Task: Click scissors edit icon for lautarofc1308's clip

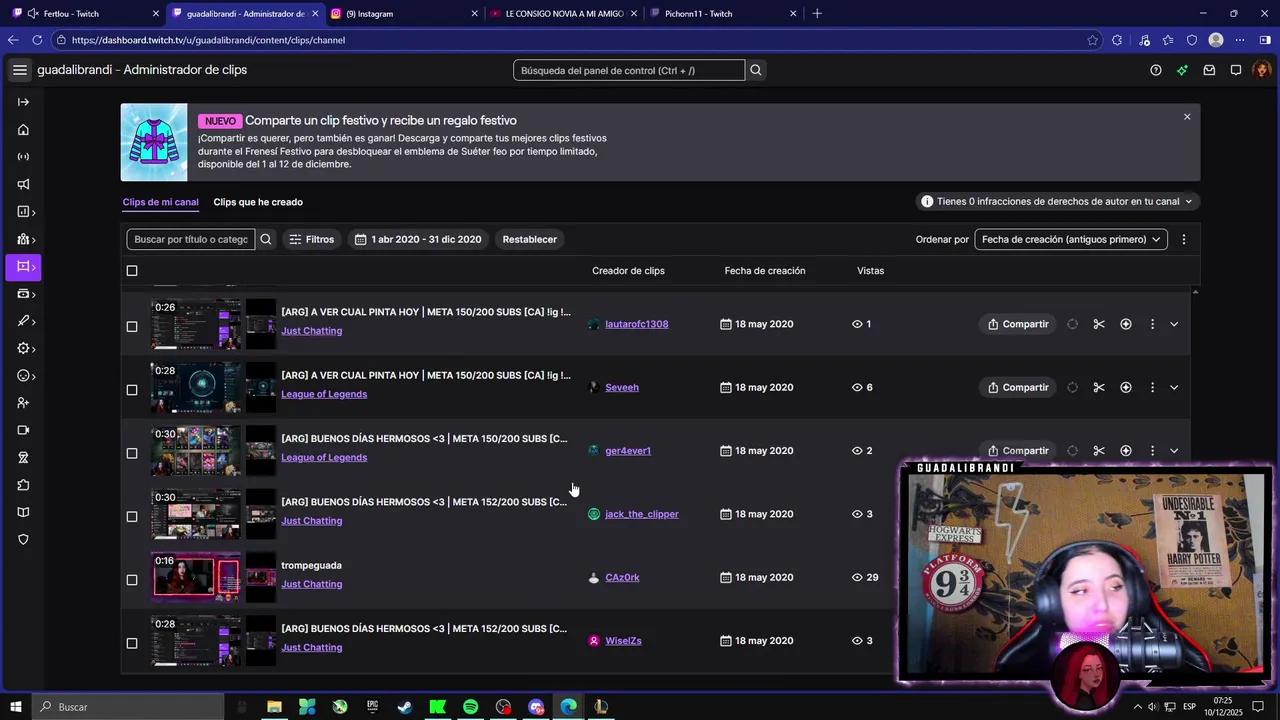Action: click(1099, 324)
